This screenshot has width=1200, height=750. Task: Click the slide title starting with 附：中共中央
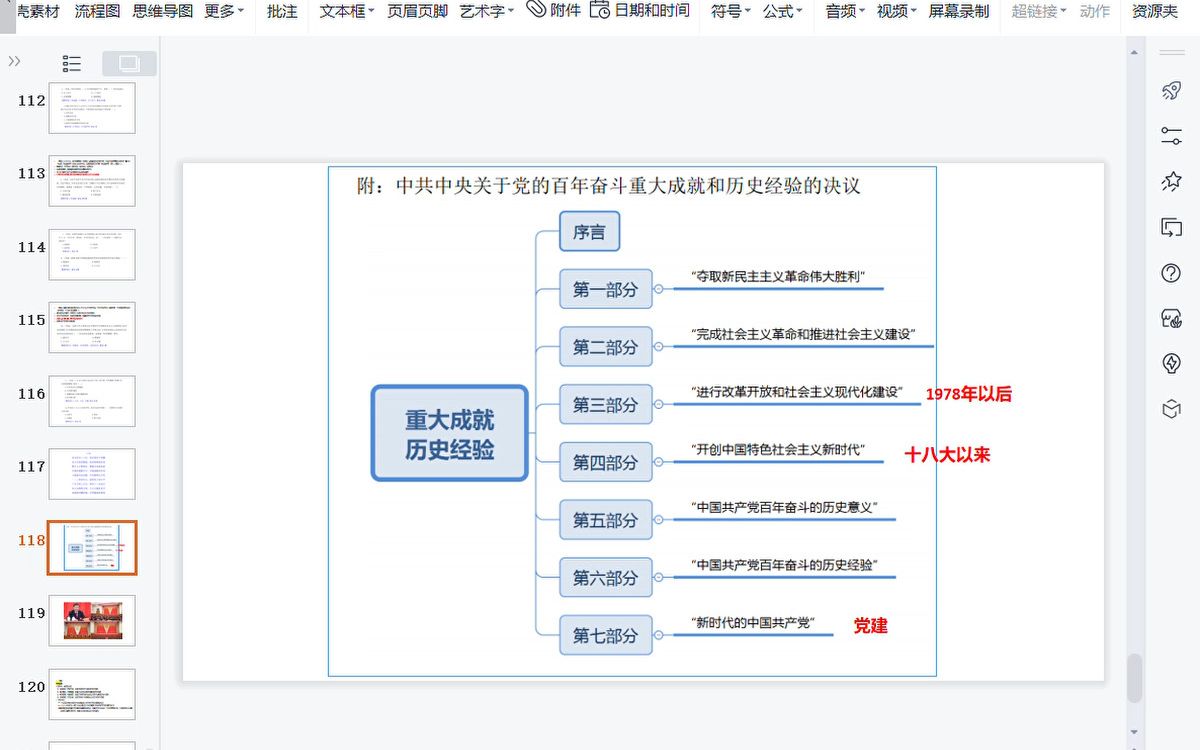tap(609, 186)
